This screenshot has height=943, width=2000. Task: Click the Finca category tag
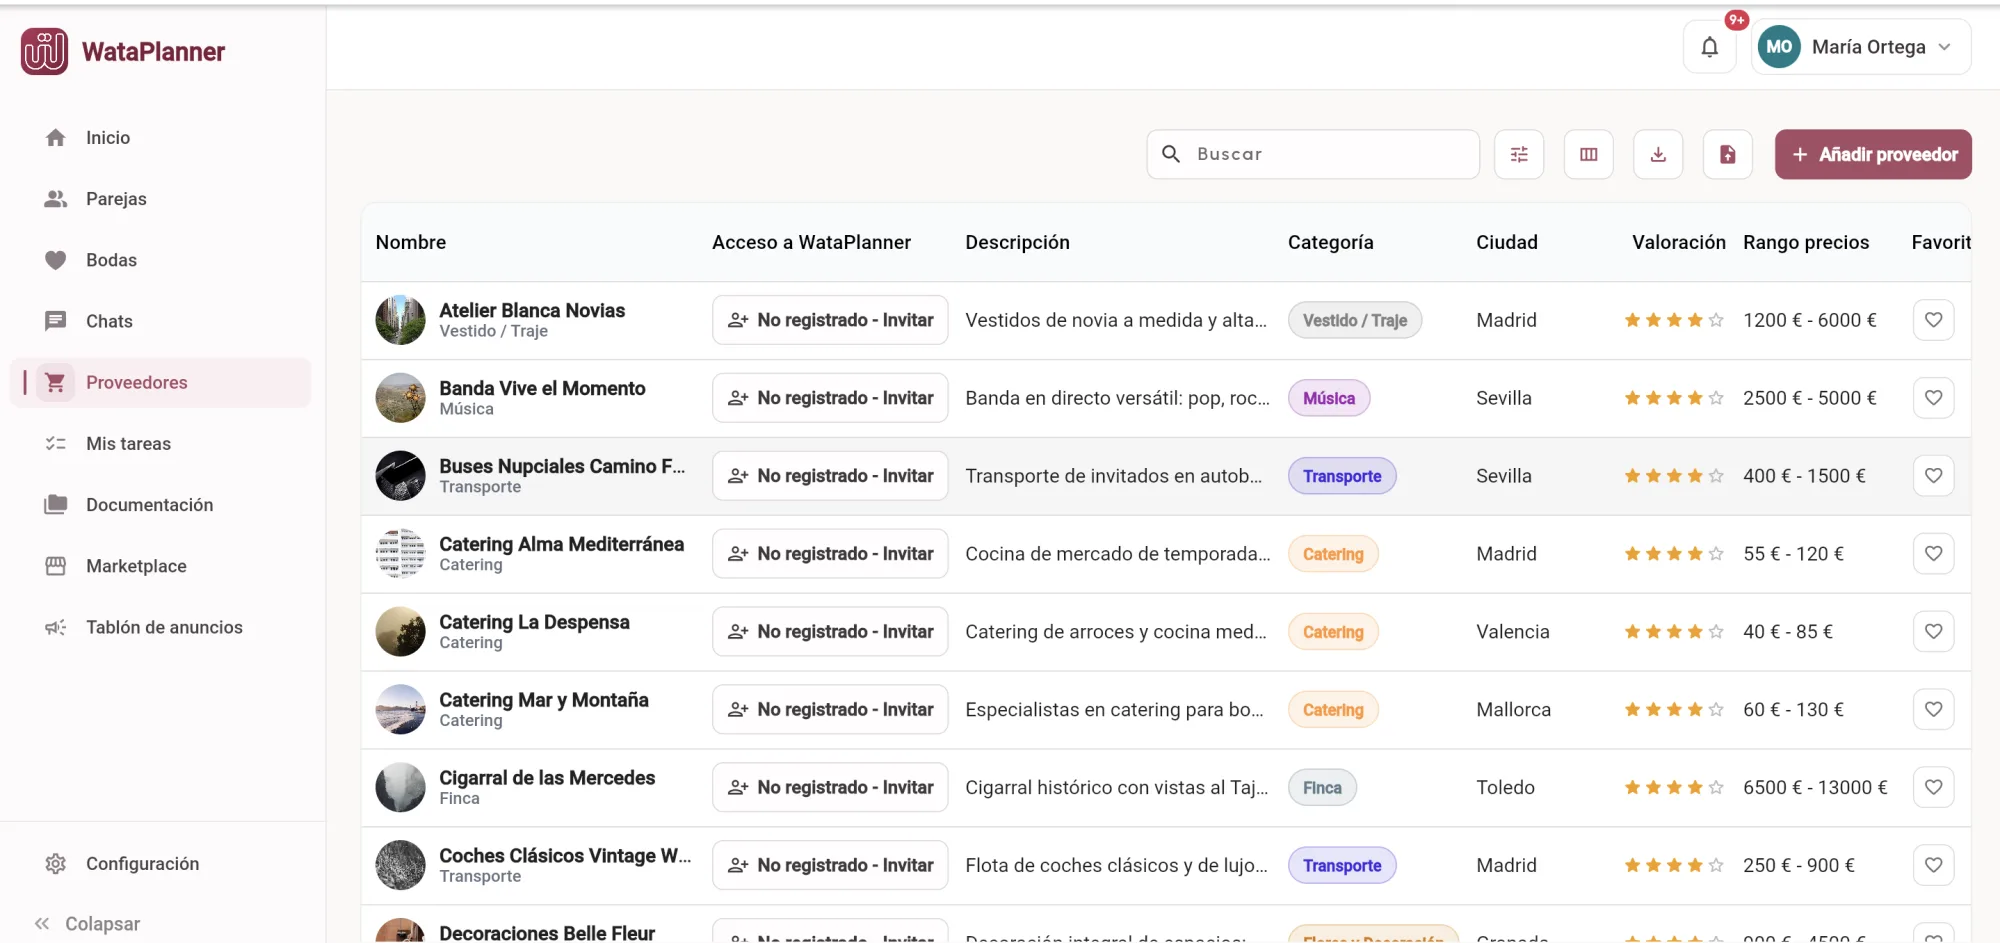pos(1322,788)
